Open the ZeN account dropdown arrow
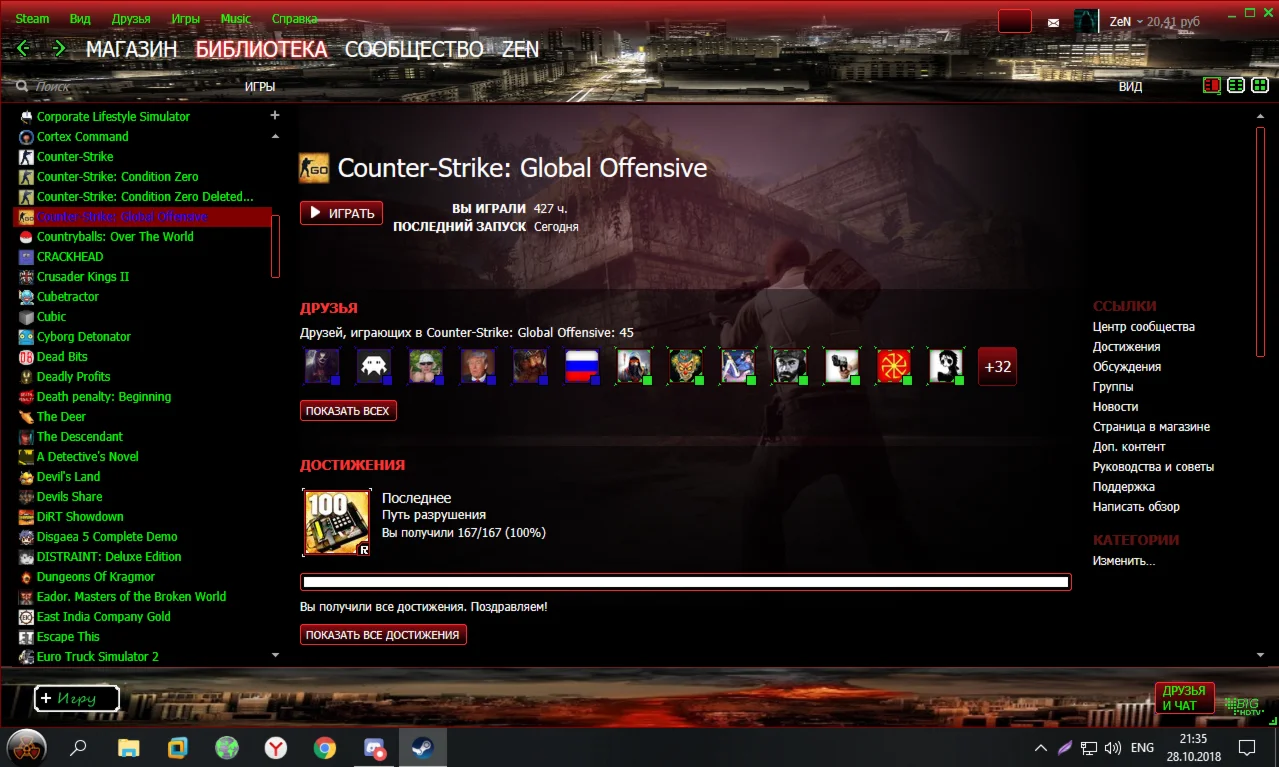 pos(1139,21)
